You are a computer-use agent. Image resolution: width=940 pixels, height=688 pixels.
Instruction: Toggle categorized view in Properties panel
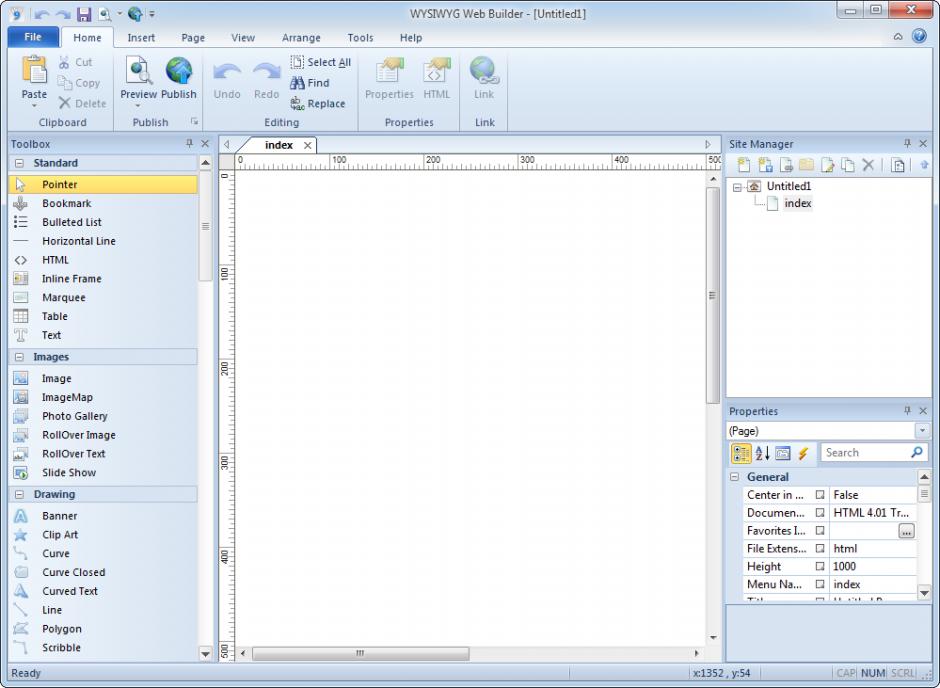tap(741, 453)
